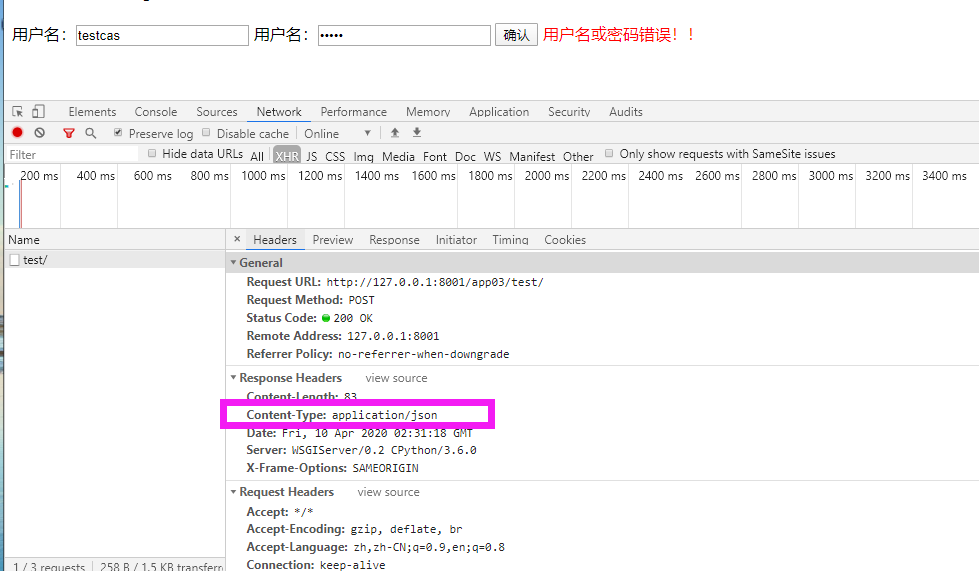Open the Online throttling dropdown

click(337, 134)
